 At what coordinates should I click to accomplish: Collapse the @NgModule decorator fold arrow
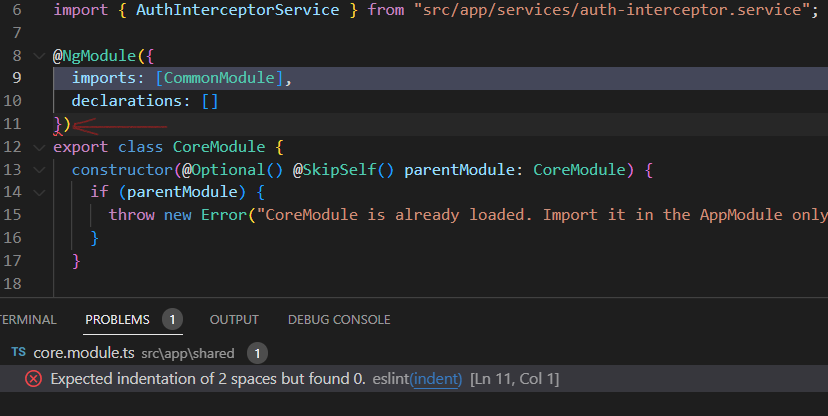pyautogui.click(x=38, y=55)
